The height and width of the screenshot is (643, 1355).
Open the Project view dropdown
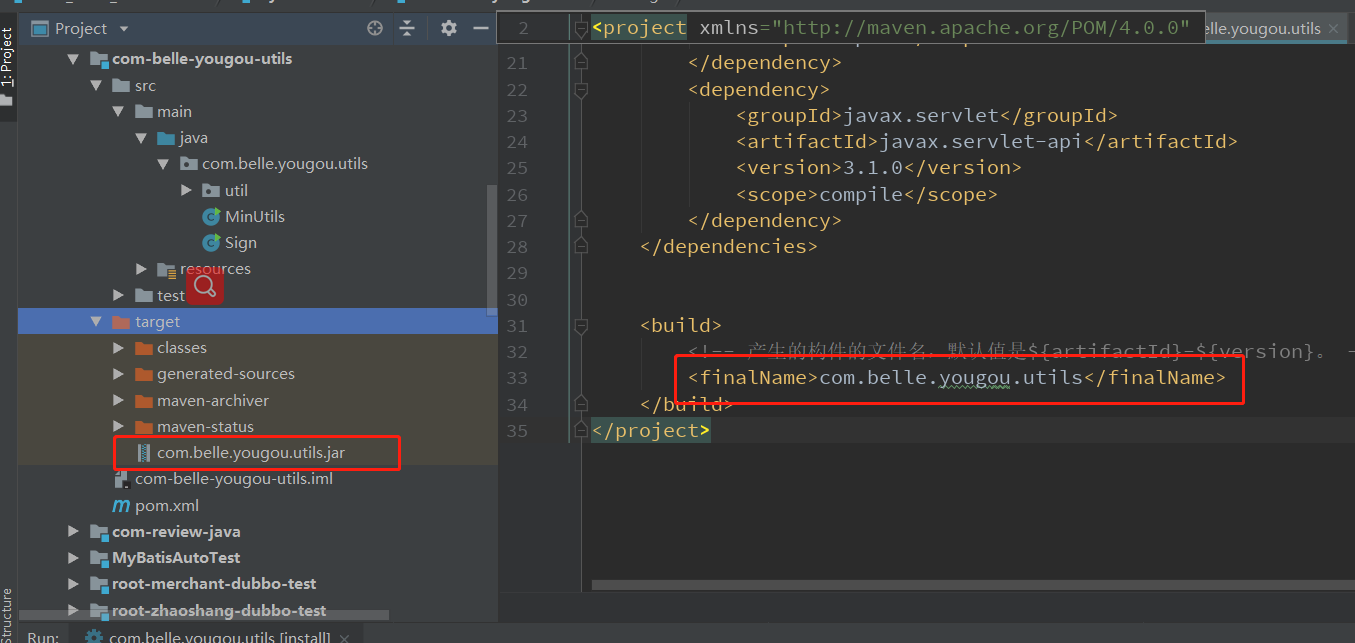click(x=124, y=29)
